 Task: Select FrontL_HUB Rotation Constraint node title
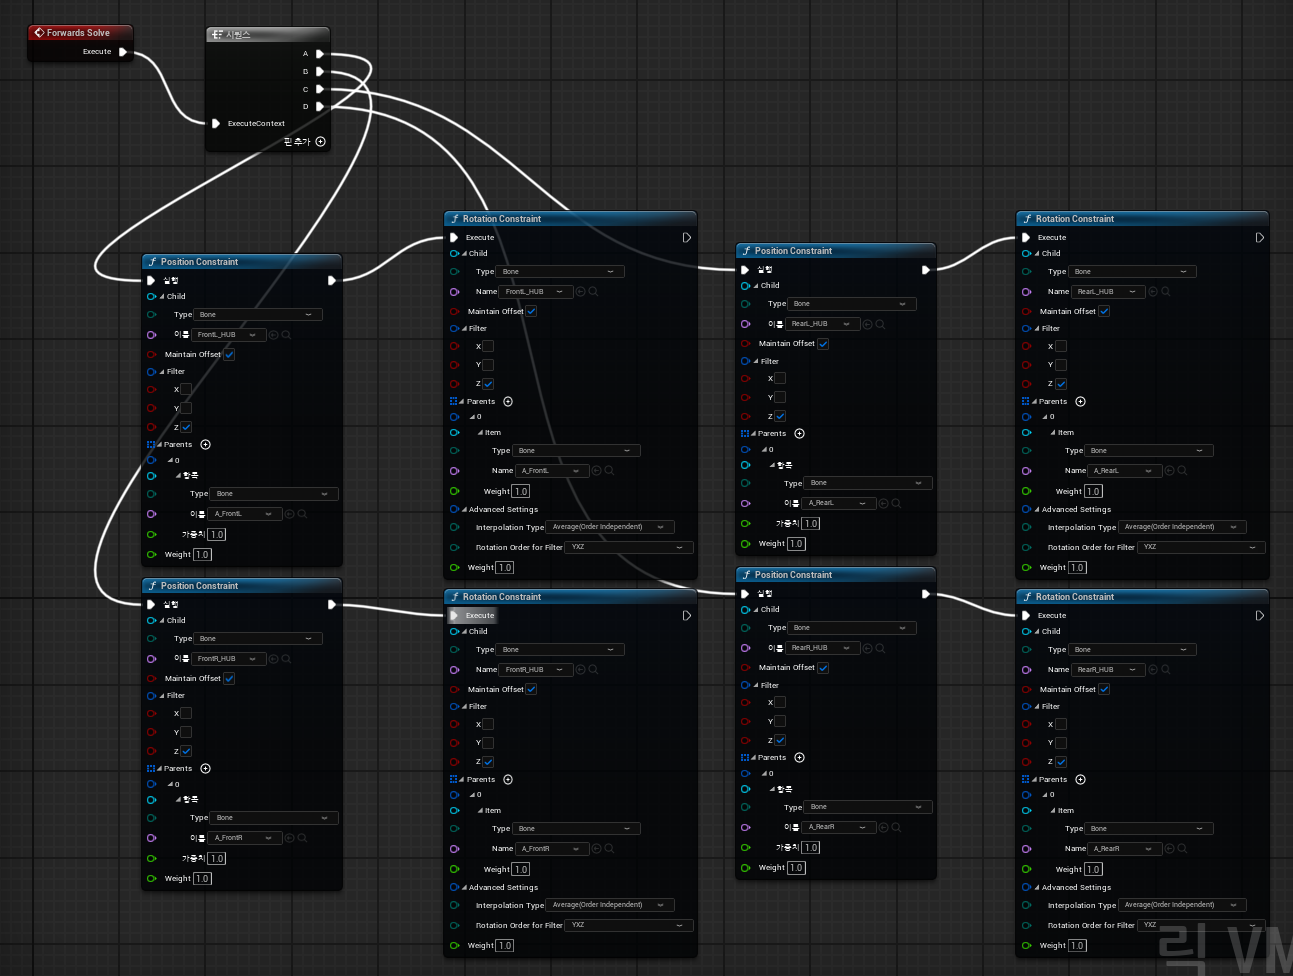[x=502, y=219]
